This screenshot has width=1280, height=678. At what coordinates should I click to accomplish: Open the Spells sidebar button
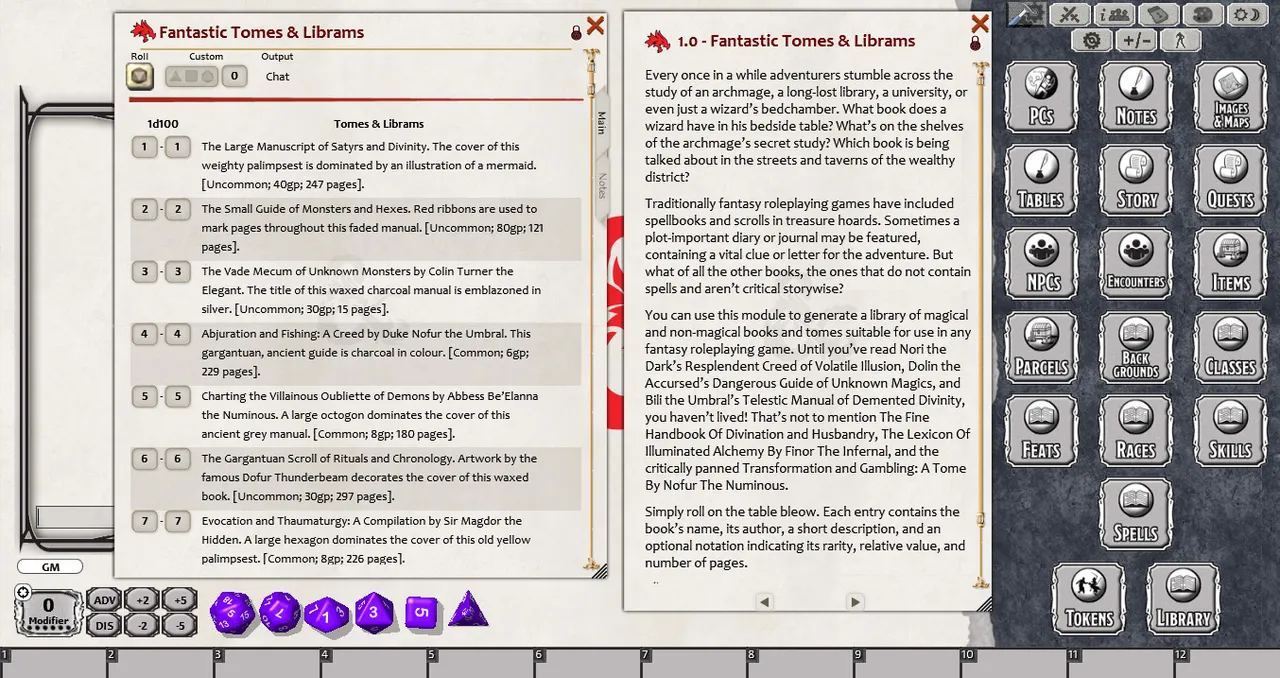coord(1135,515)
